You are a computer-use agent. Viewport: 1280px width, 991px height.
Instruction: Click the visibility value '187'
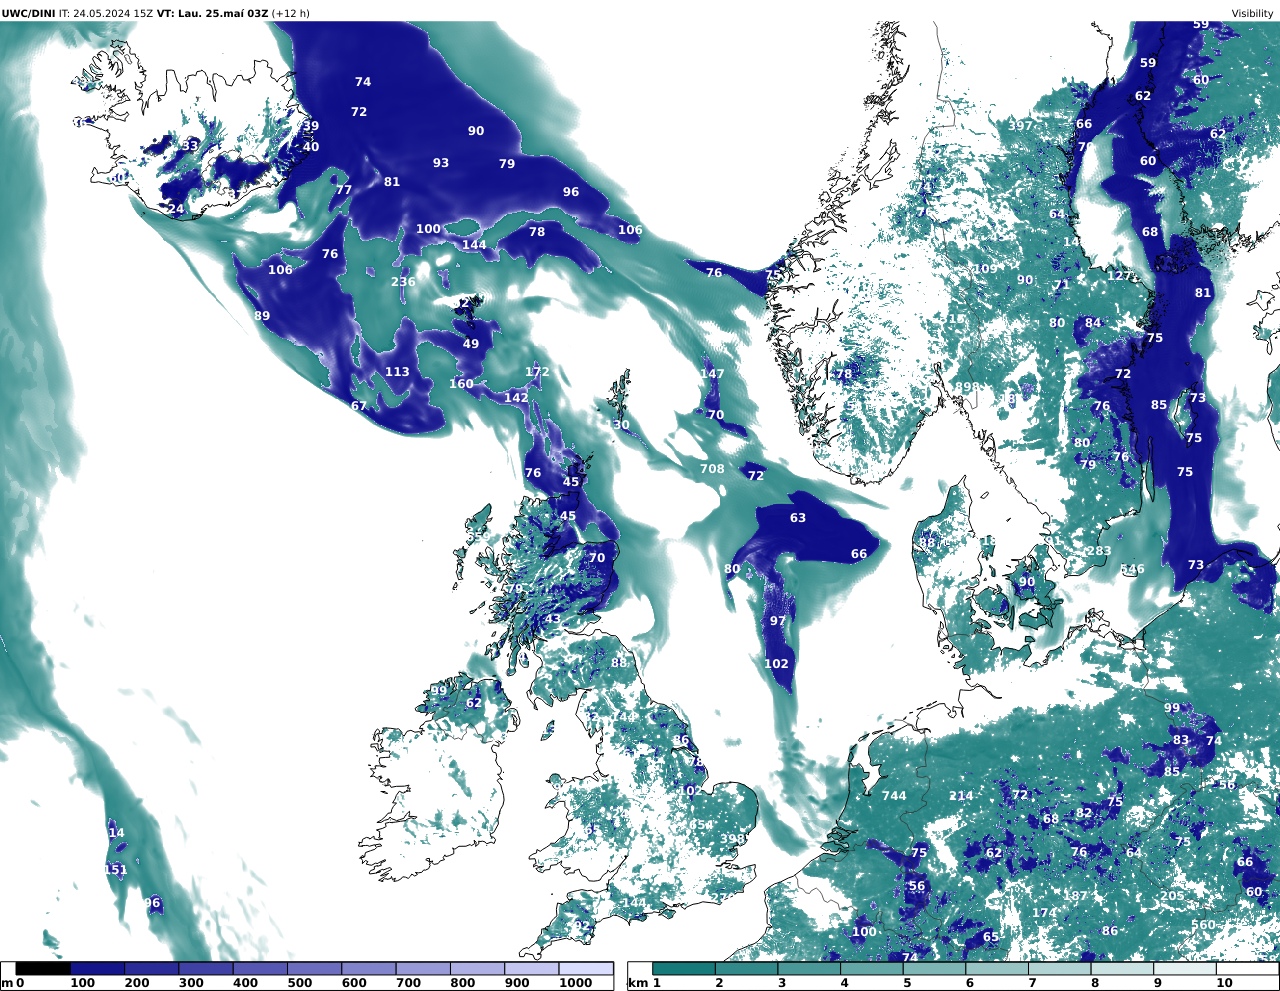point(1075,896)
